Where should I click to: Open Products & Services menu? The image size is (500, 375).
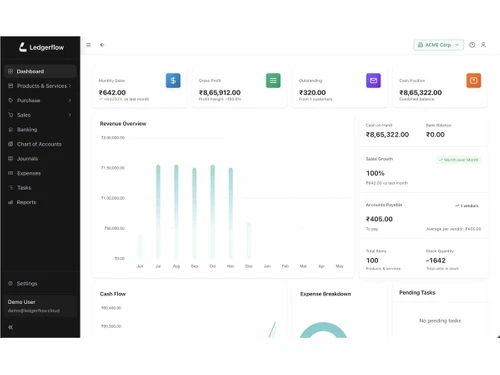[x=40, y=86]
